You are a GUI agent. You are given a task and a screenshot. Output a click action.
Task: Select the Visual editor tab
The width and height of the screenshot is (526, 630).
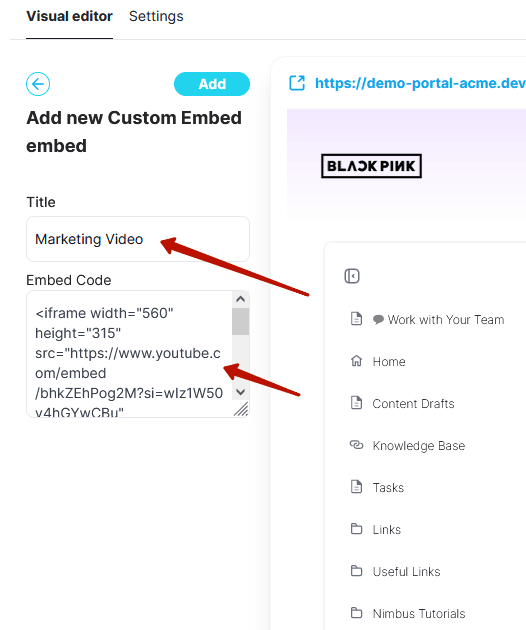(x=70, y=16)
